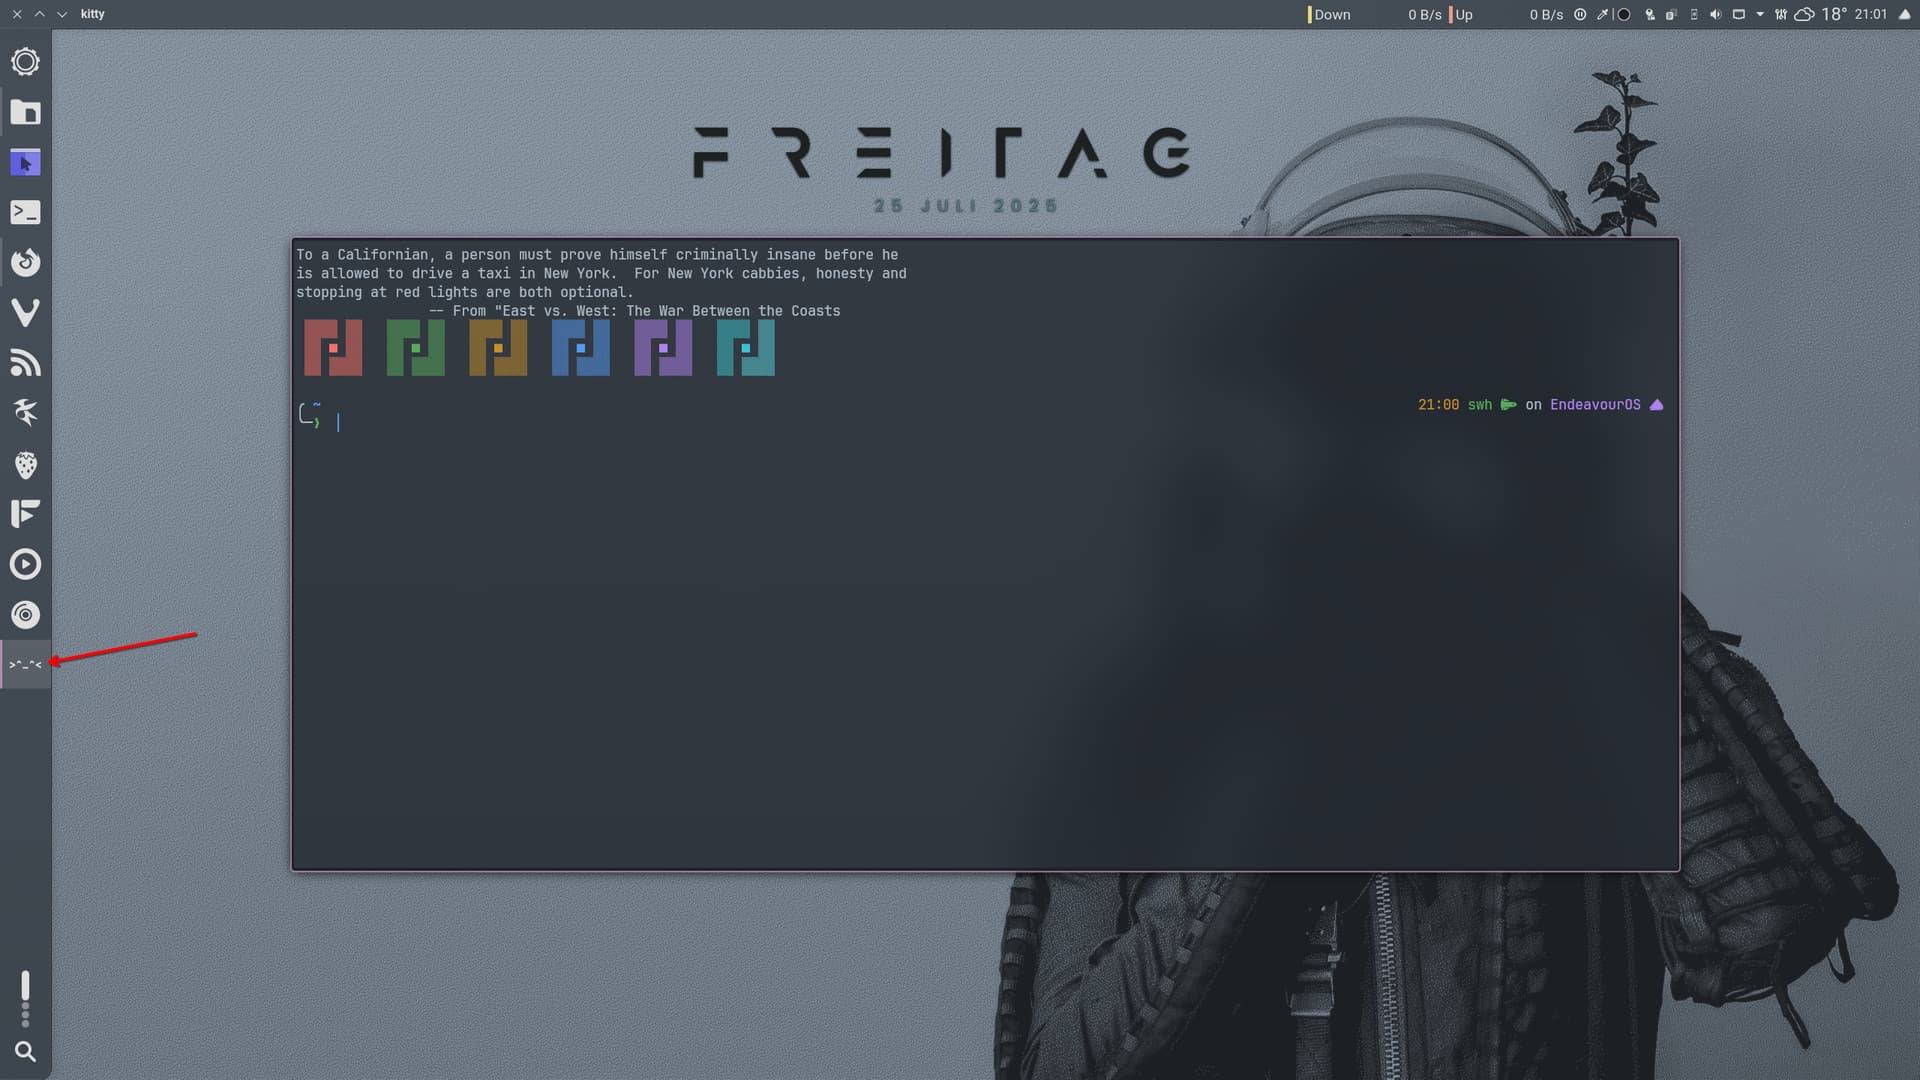Click the green color block in terminal
1920x1080 pixels.
point(416,348)
